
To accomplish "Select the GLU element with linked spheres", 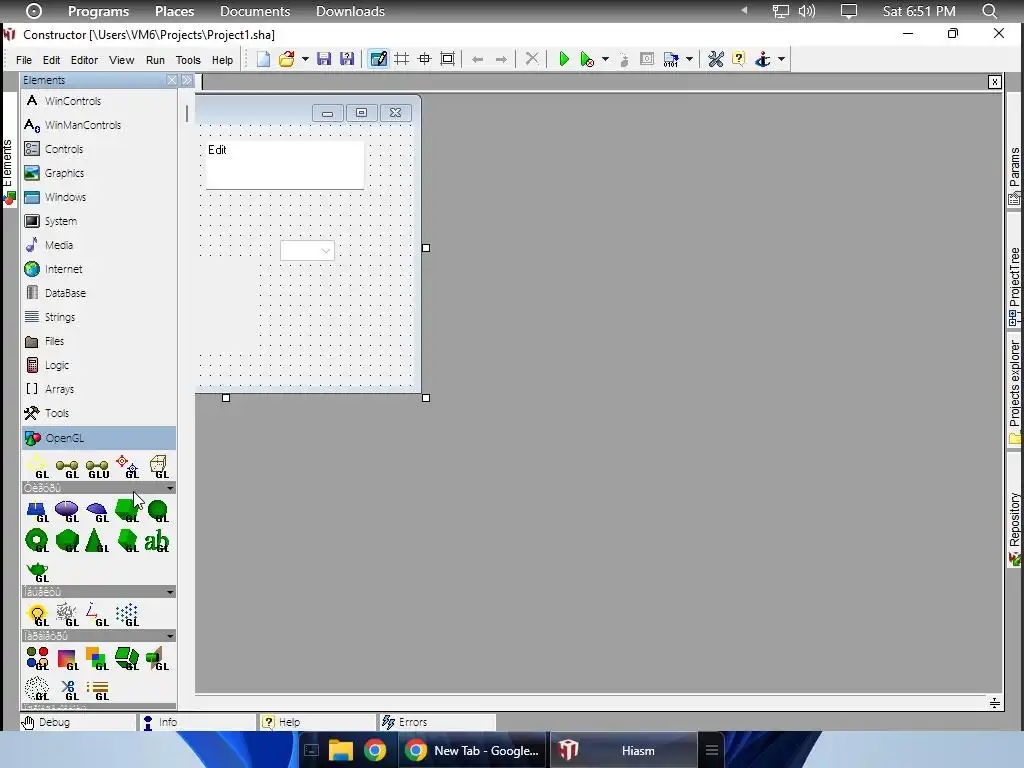I will [x=97, y=468].
